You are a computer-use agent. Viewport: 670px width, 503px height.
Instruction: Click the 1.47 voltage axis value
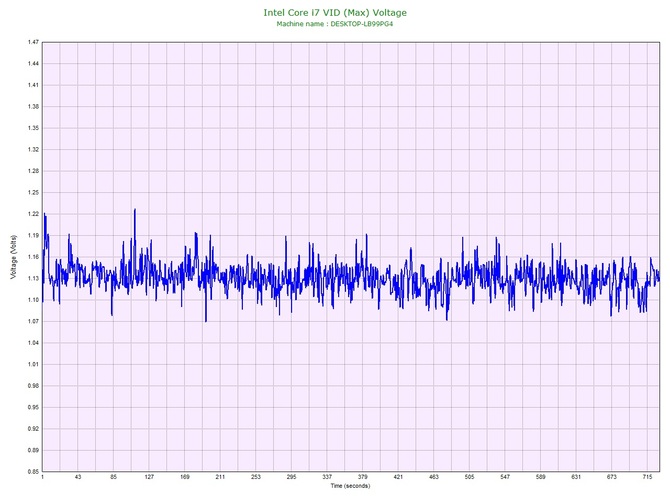33,42
